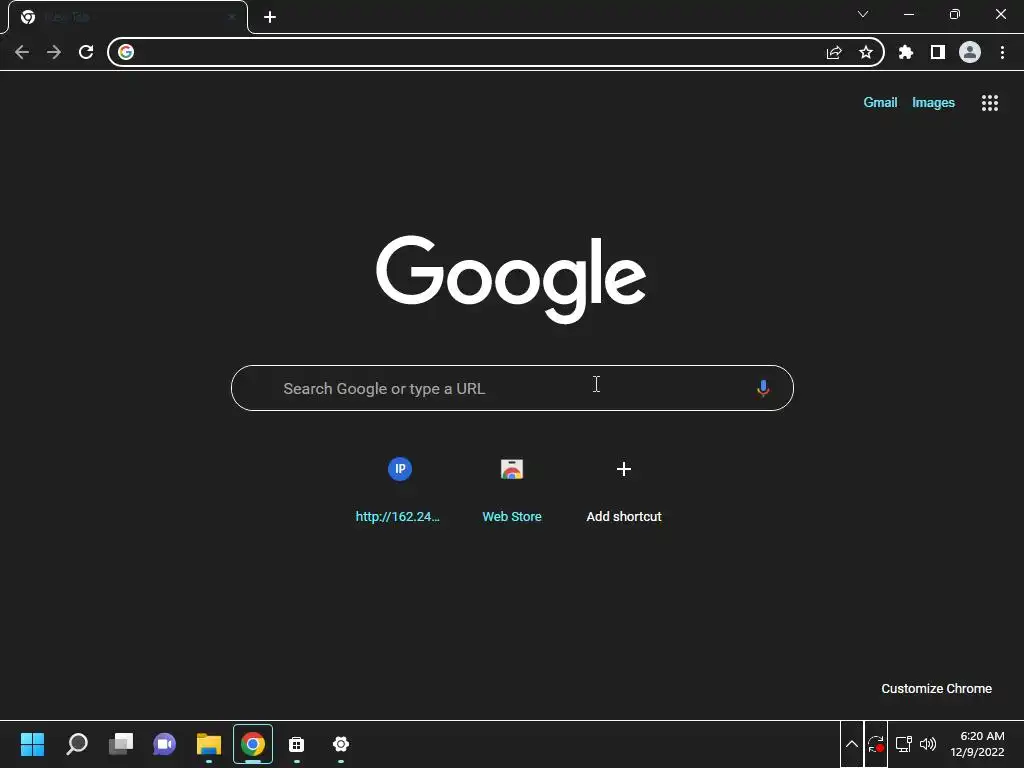Image resolution: width=1024 pixels, height=768 pixels.
Task: Click the Search Google or type a URL box
Action: pyautogui.click(x=512, y=388)
